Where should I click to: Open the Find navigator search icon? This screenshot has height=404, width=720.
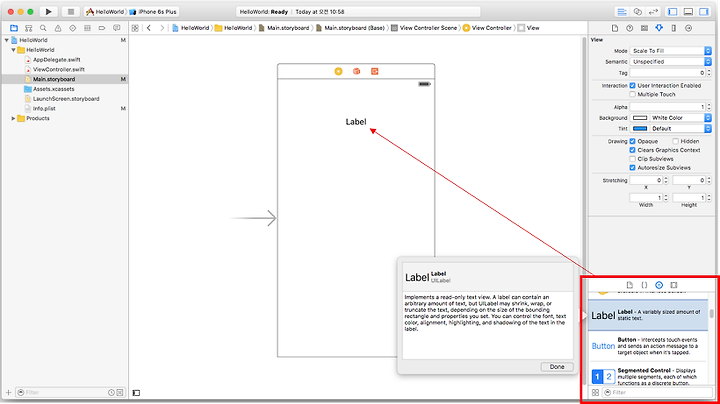coord(43,28)
